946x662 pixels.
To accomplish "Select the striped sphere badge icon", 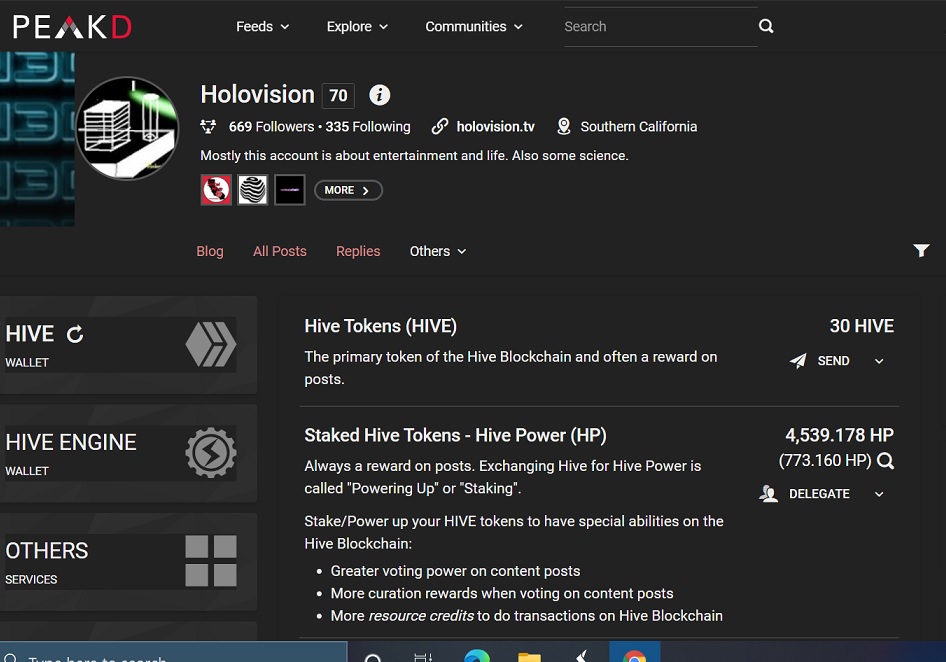I will click(253, 190).
